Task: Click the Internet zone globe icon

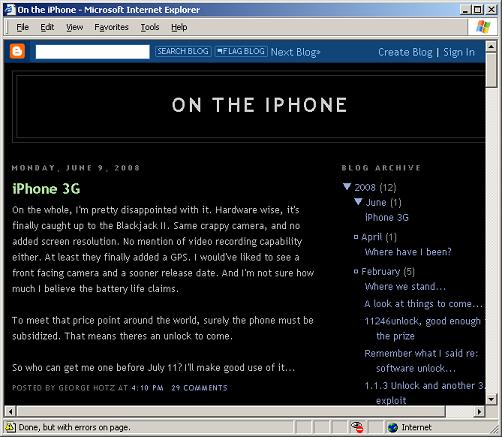Action: click(393, 427)
